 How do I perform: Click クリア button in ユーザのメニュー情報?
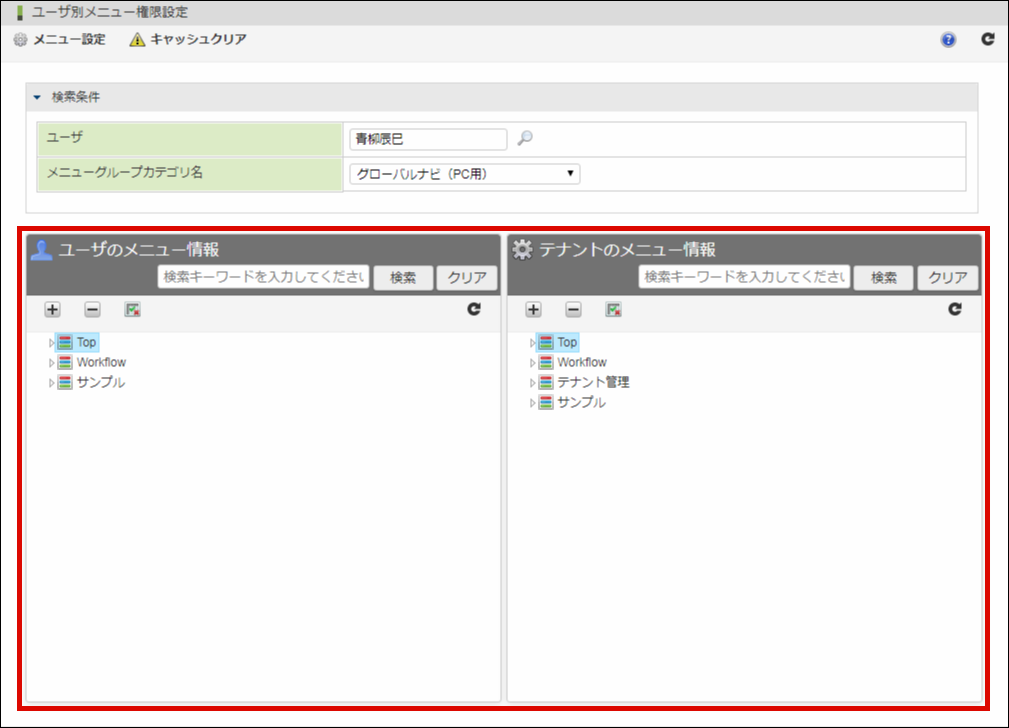click(467, 277)
